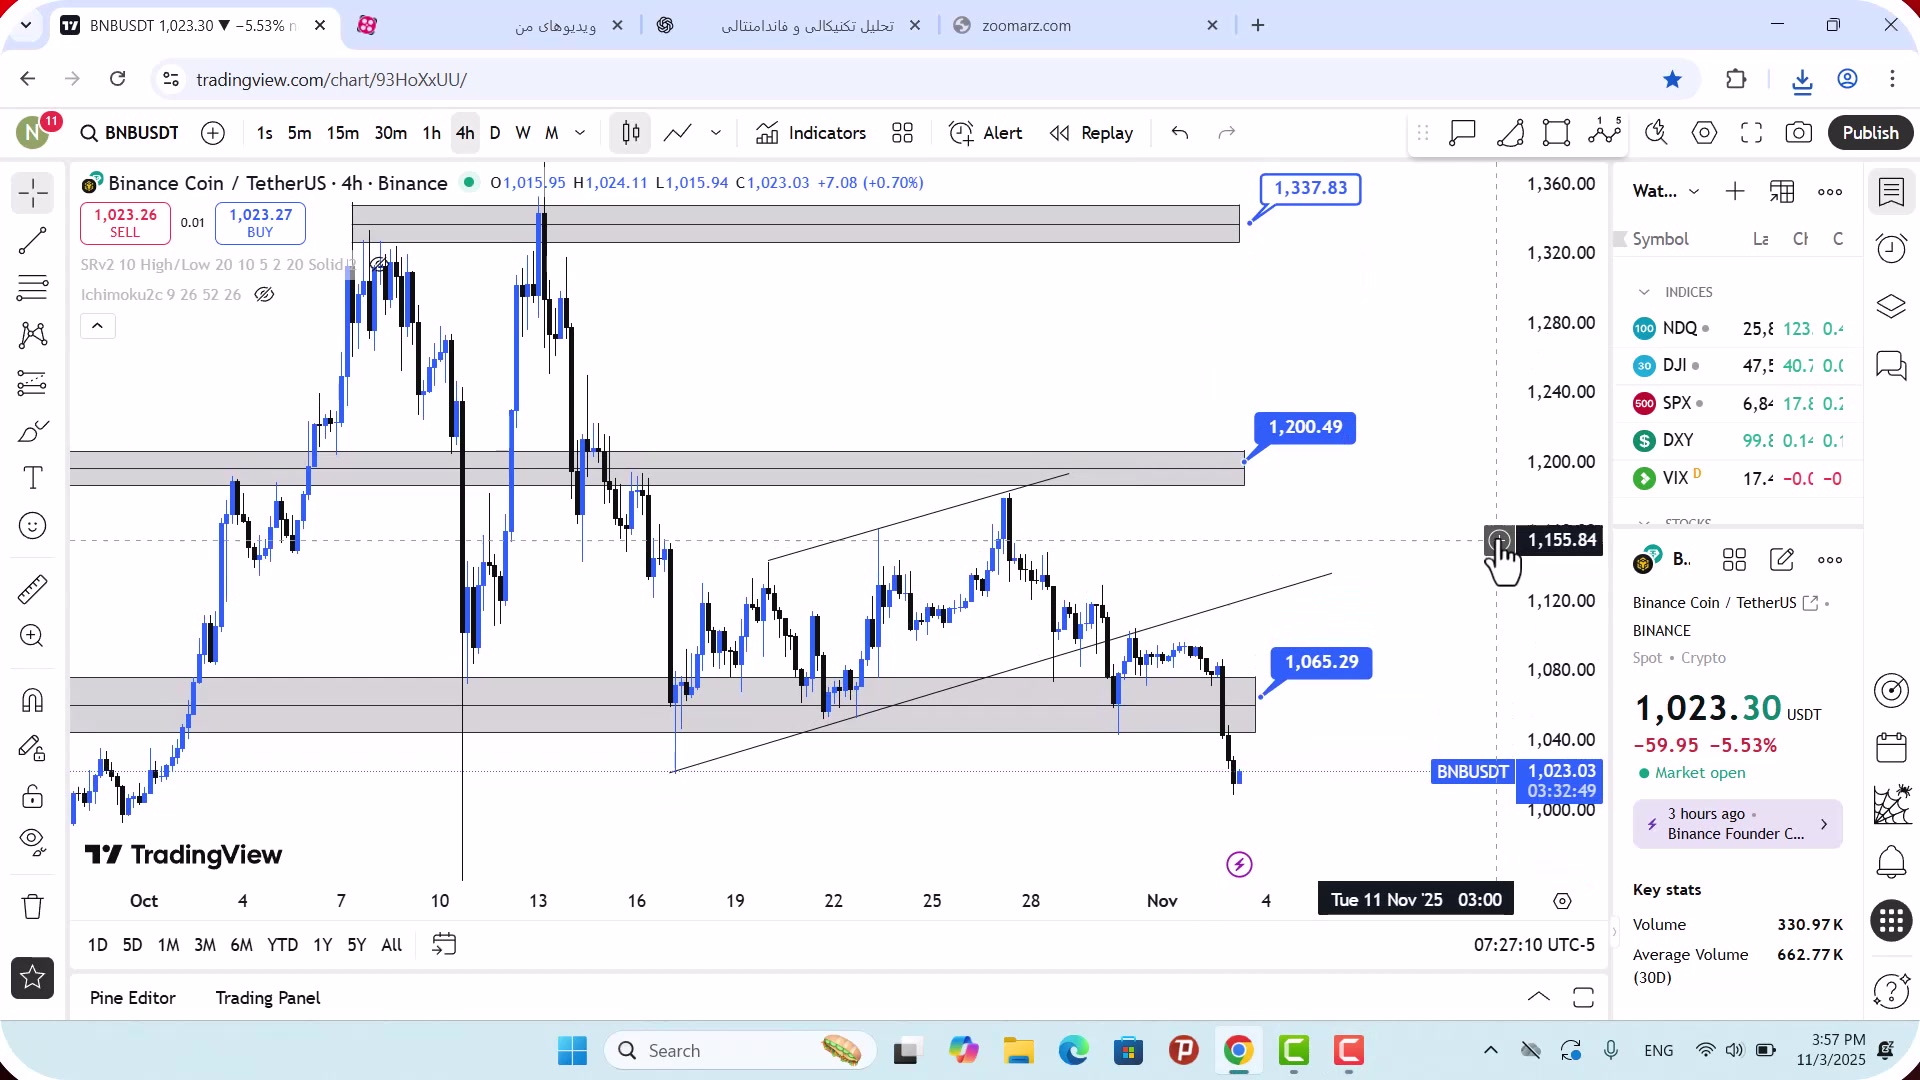
Task: Switch to 15m timeframe
Action: click(342, 133)
